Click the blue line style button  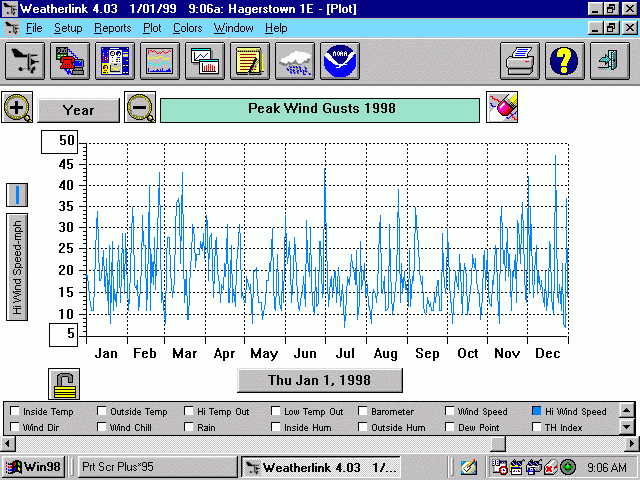[x=17, y=195]
